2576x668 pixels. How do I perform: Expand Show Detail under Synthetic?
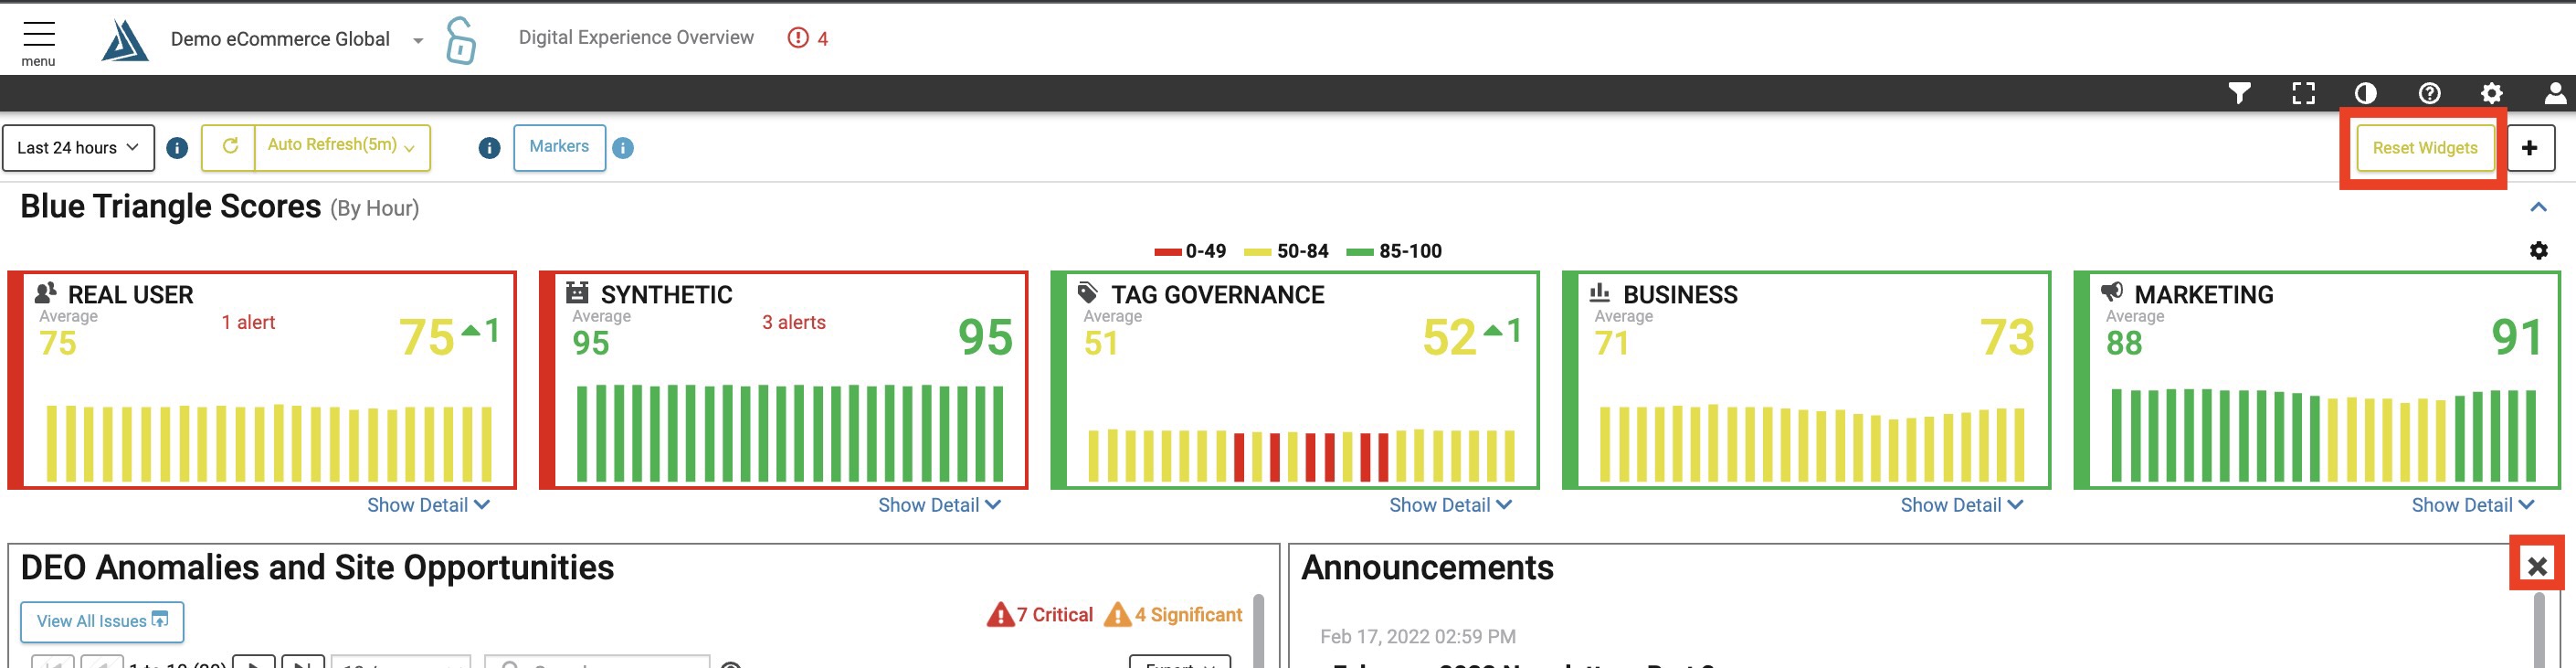pos(940,505)
